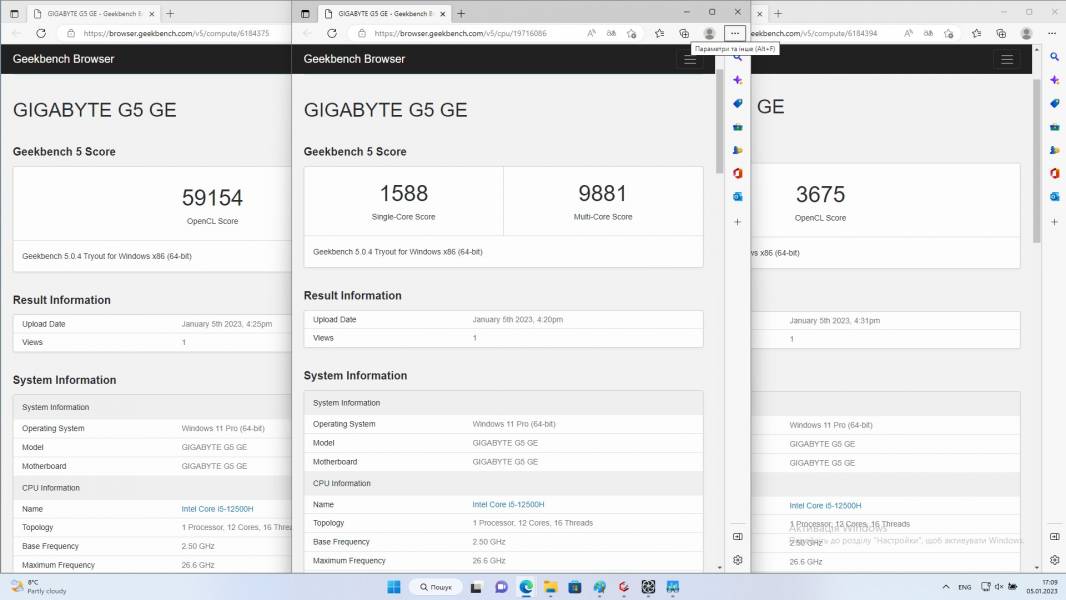Viewport: 1066px width, 600px height.
Task: Click the 59154 OpenCL Score in left window
Action: (212, 198)
